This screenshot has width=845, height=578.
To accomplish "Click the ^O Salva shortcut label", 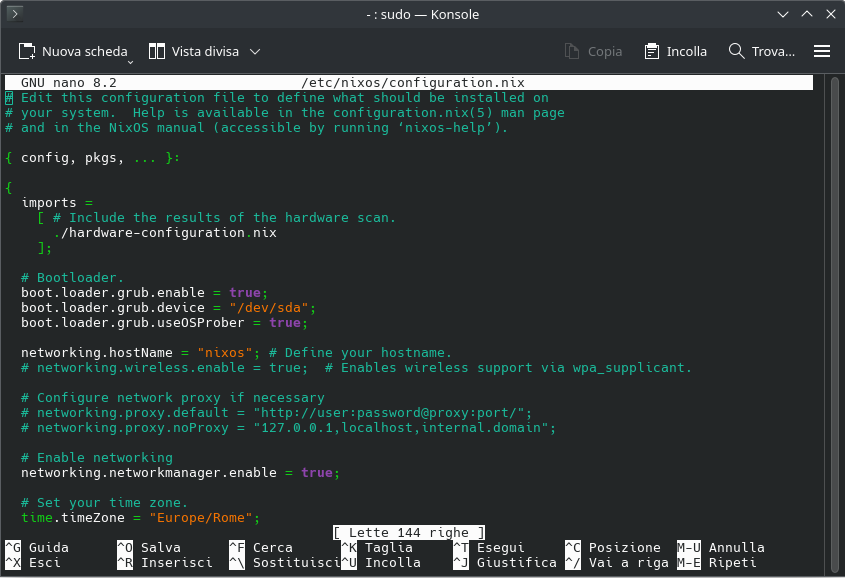I will tap(148, 548).
